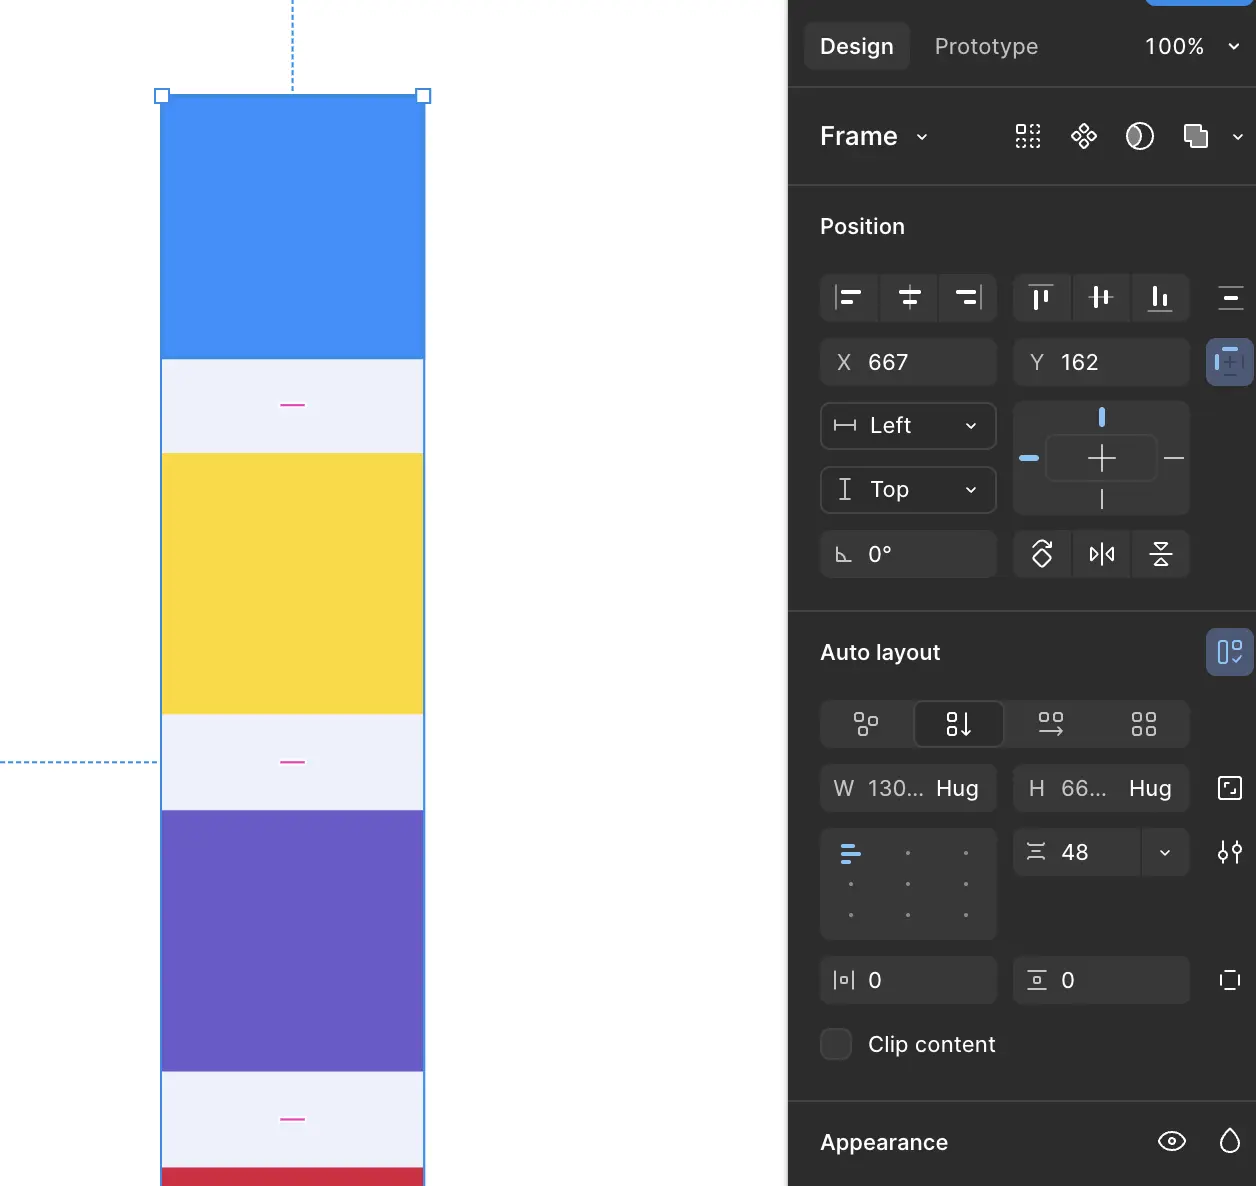Click the flip horizontal icon
This screenshot has height=1186, width=1256.
1101,554
